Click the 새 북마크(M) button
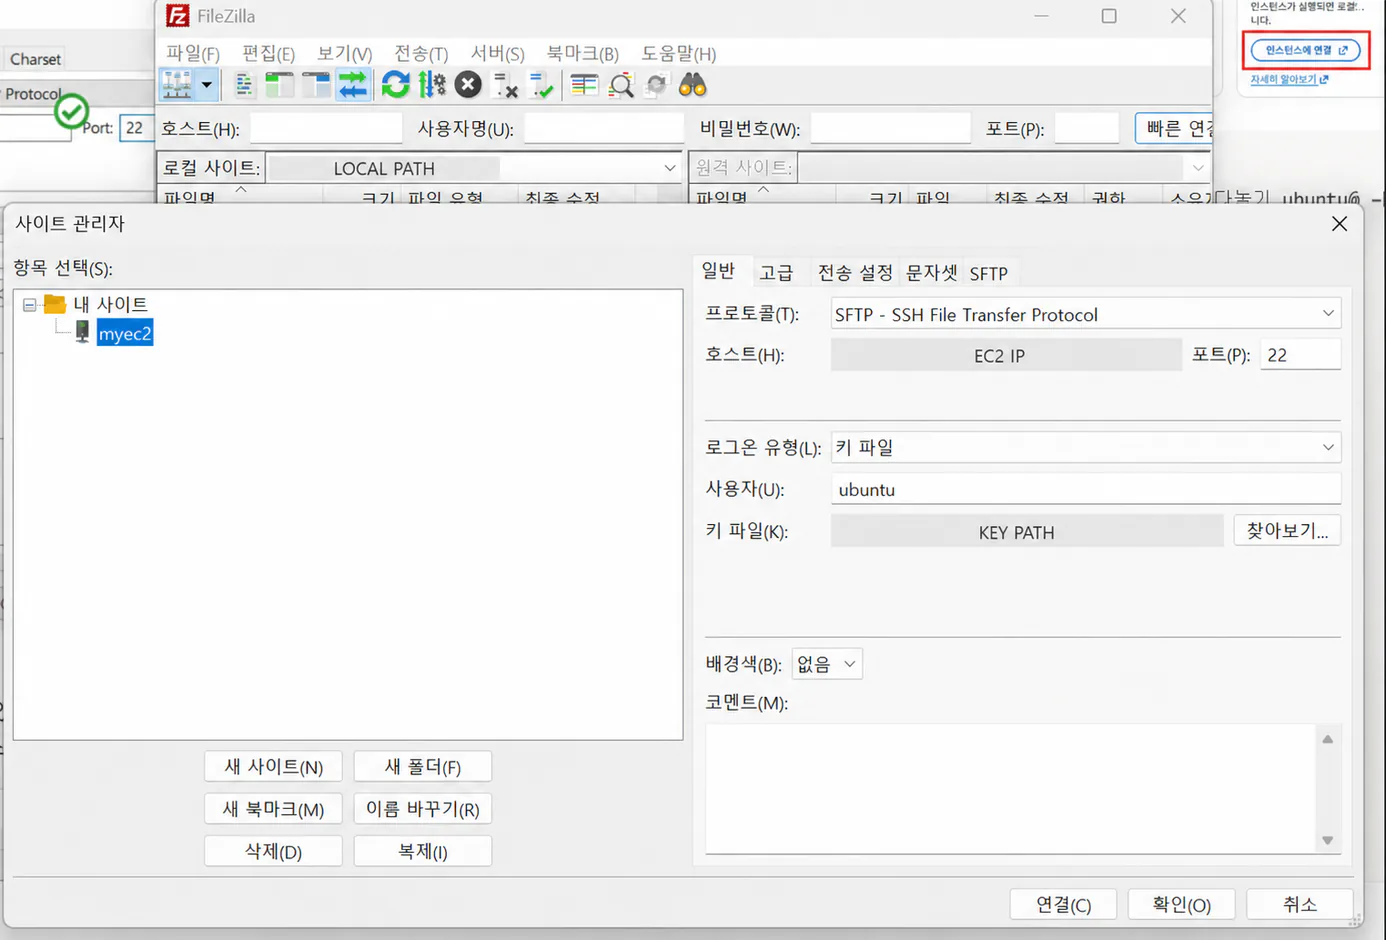 [274, 809]
